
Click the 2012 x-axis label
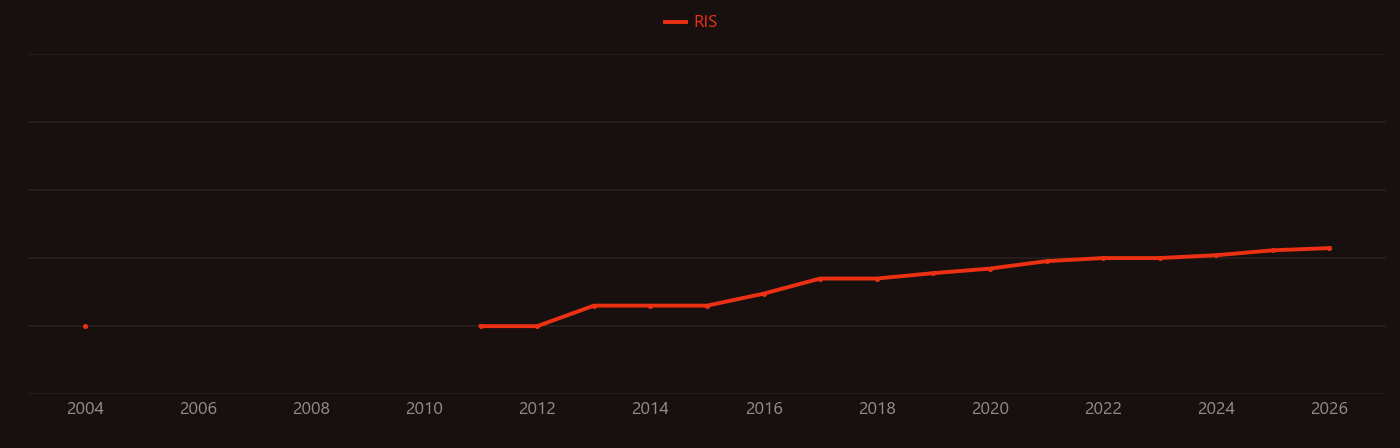click(x=537, y=409)
